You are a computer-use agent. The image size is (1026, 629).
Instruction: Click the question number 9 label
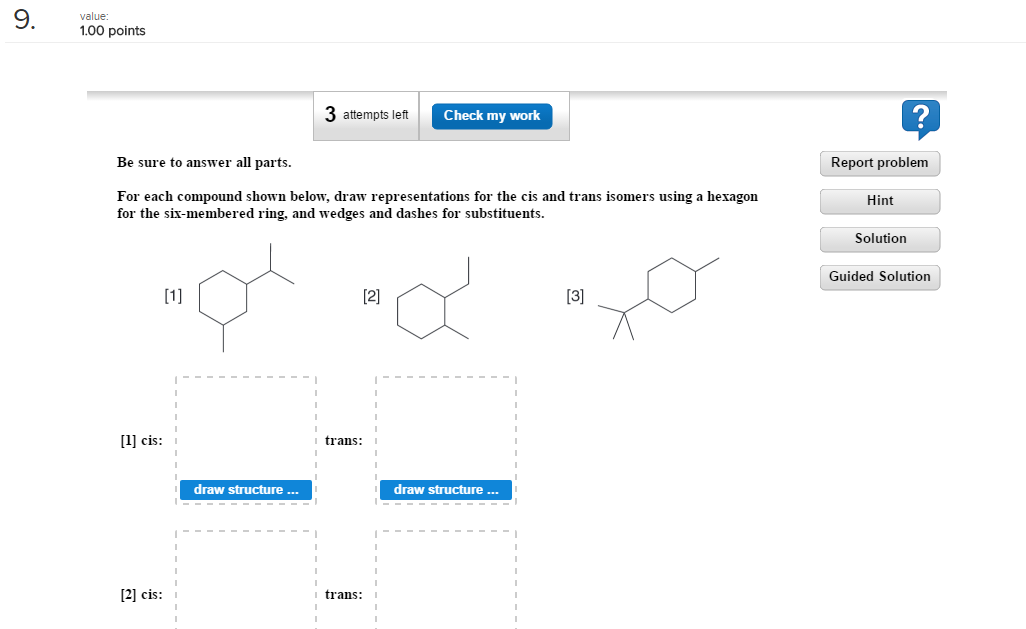pyautogui.click(x=22, y=22)
